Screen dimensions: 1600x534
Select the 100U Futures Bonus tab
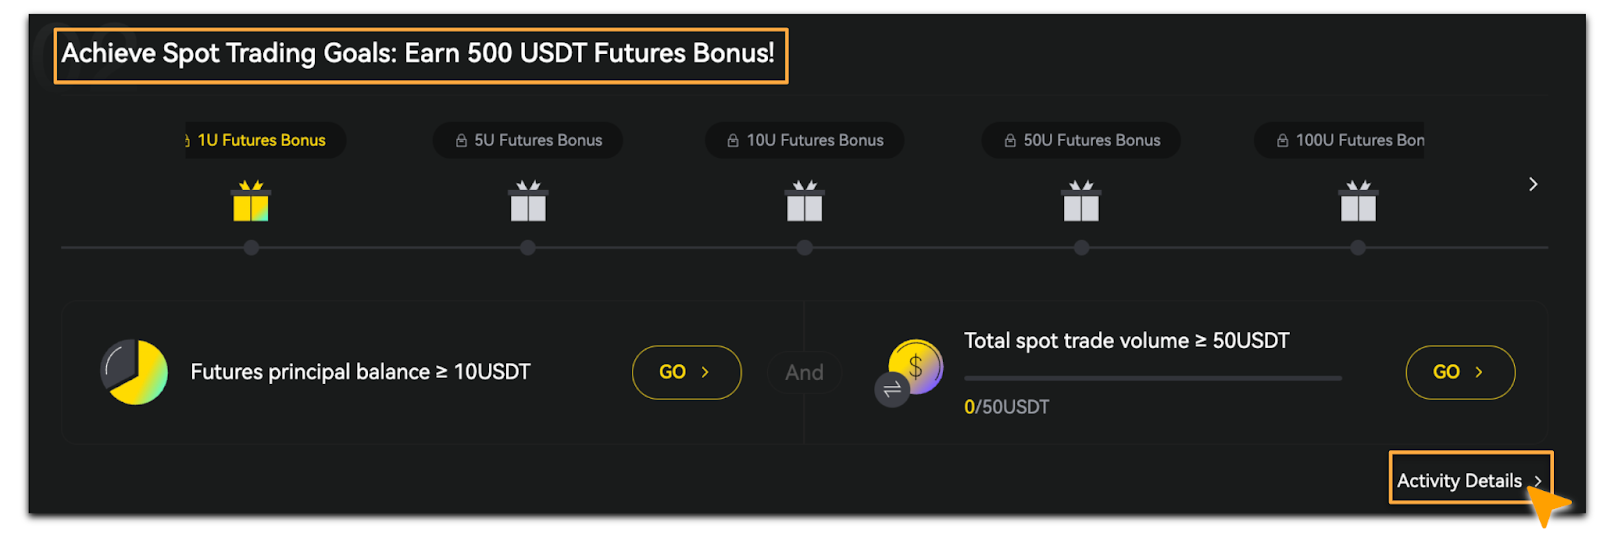point(1340,140)
